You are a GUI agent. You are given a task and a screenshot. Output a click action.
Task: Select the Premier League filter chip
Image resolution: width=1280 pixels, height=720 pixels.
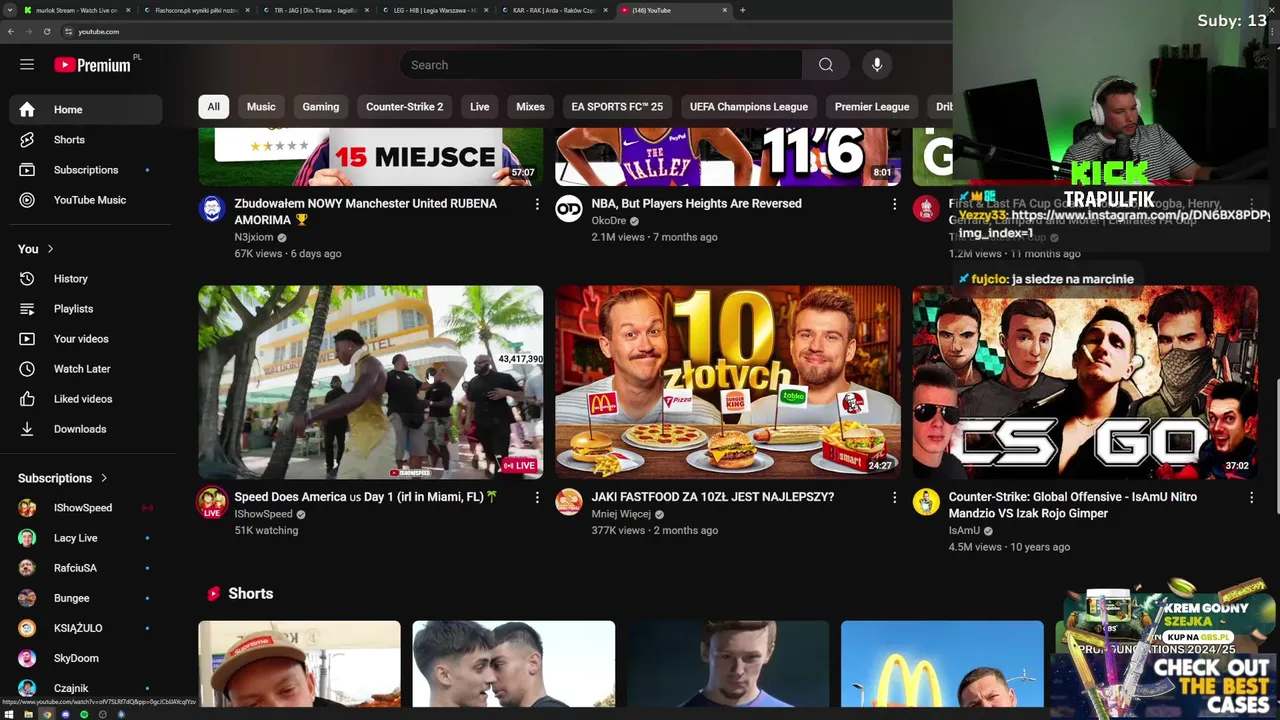pyautogui.click(x=872, y=107)
